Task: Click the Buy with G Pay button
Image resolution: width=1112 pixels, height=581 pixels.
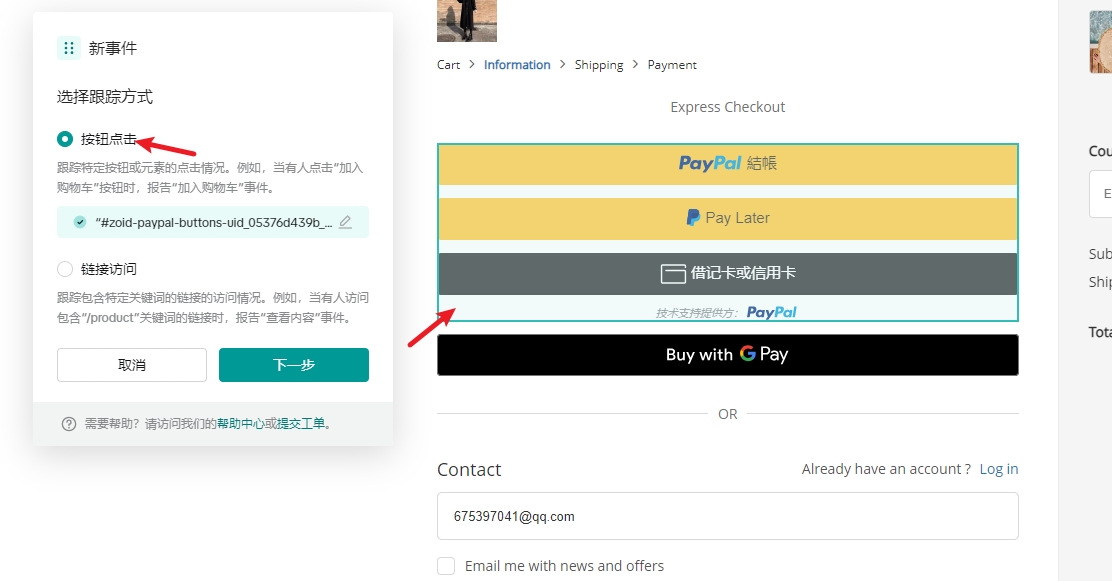Action: 728,355
